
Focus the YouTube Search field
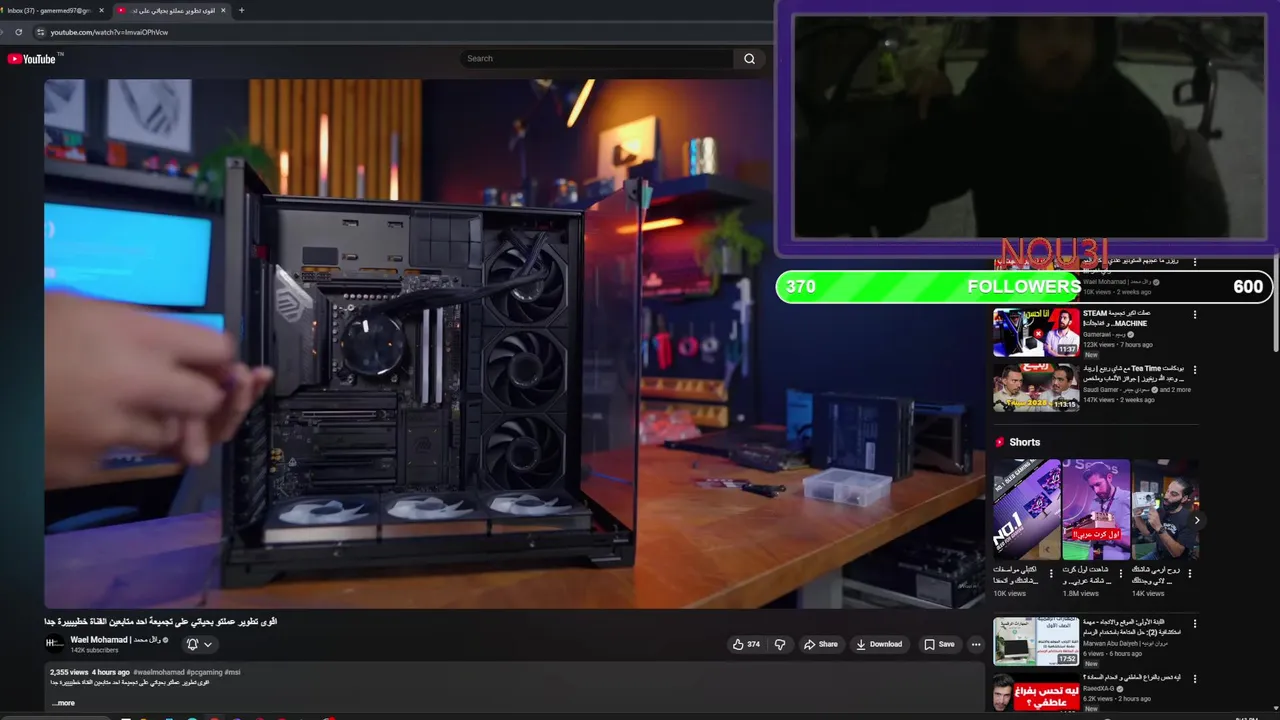pyautogui.click(x=597, y=59)
